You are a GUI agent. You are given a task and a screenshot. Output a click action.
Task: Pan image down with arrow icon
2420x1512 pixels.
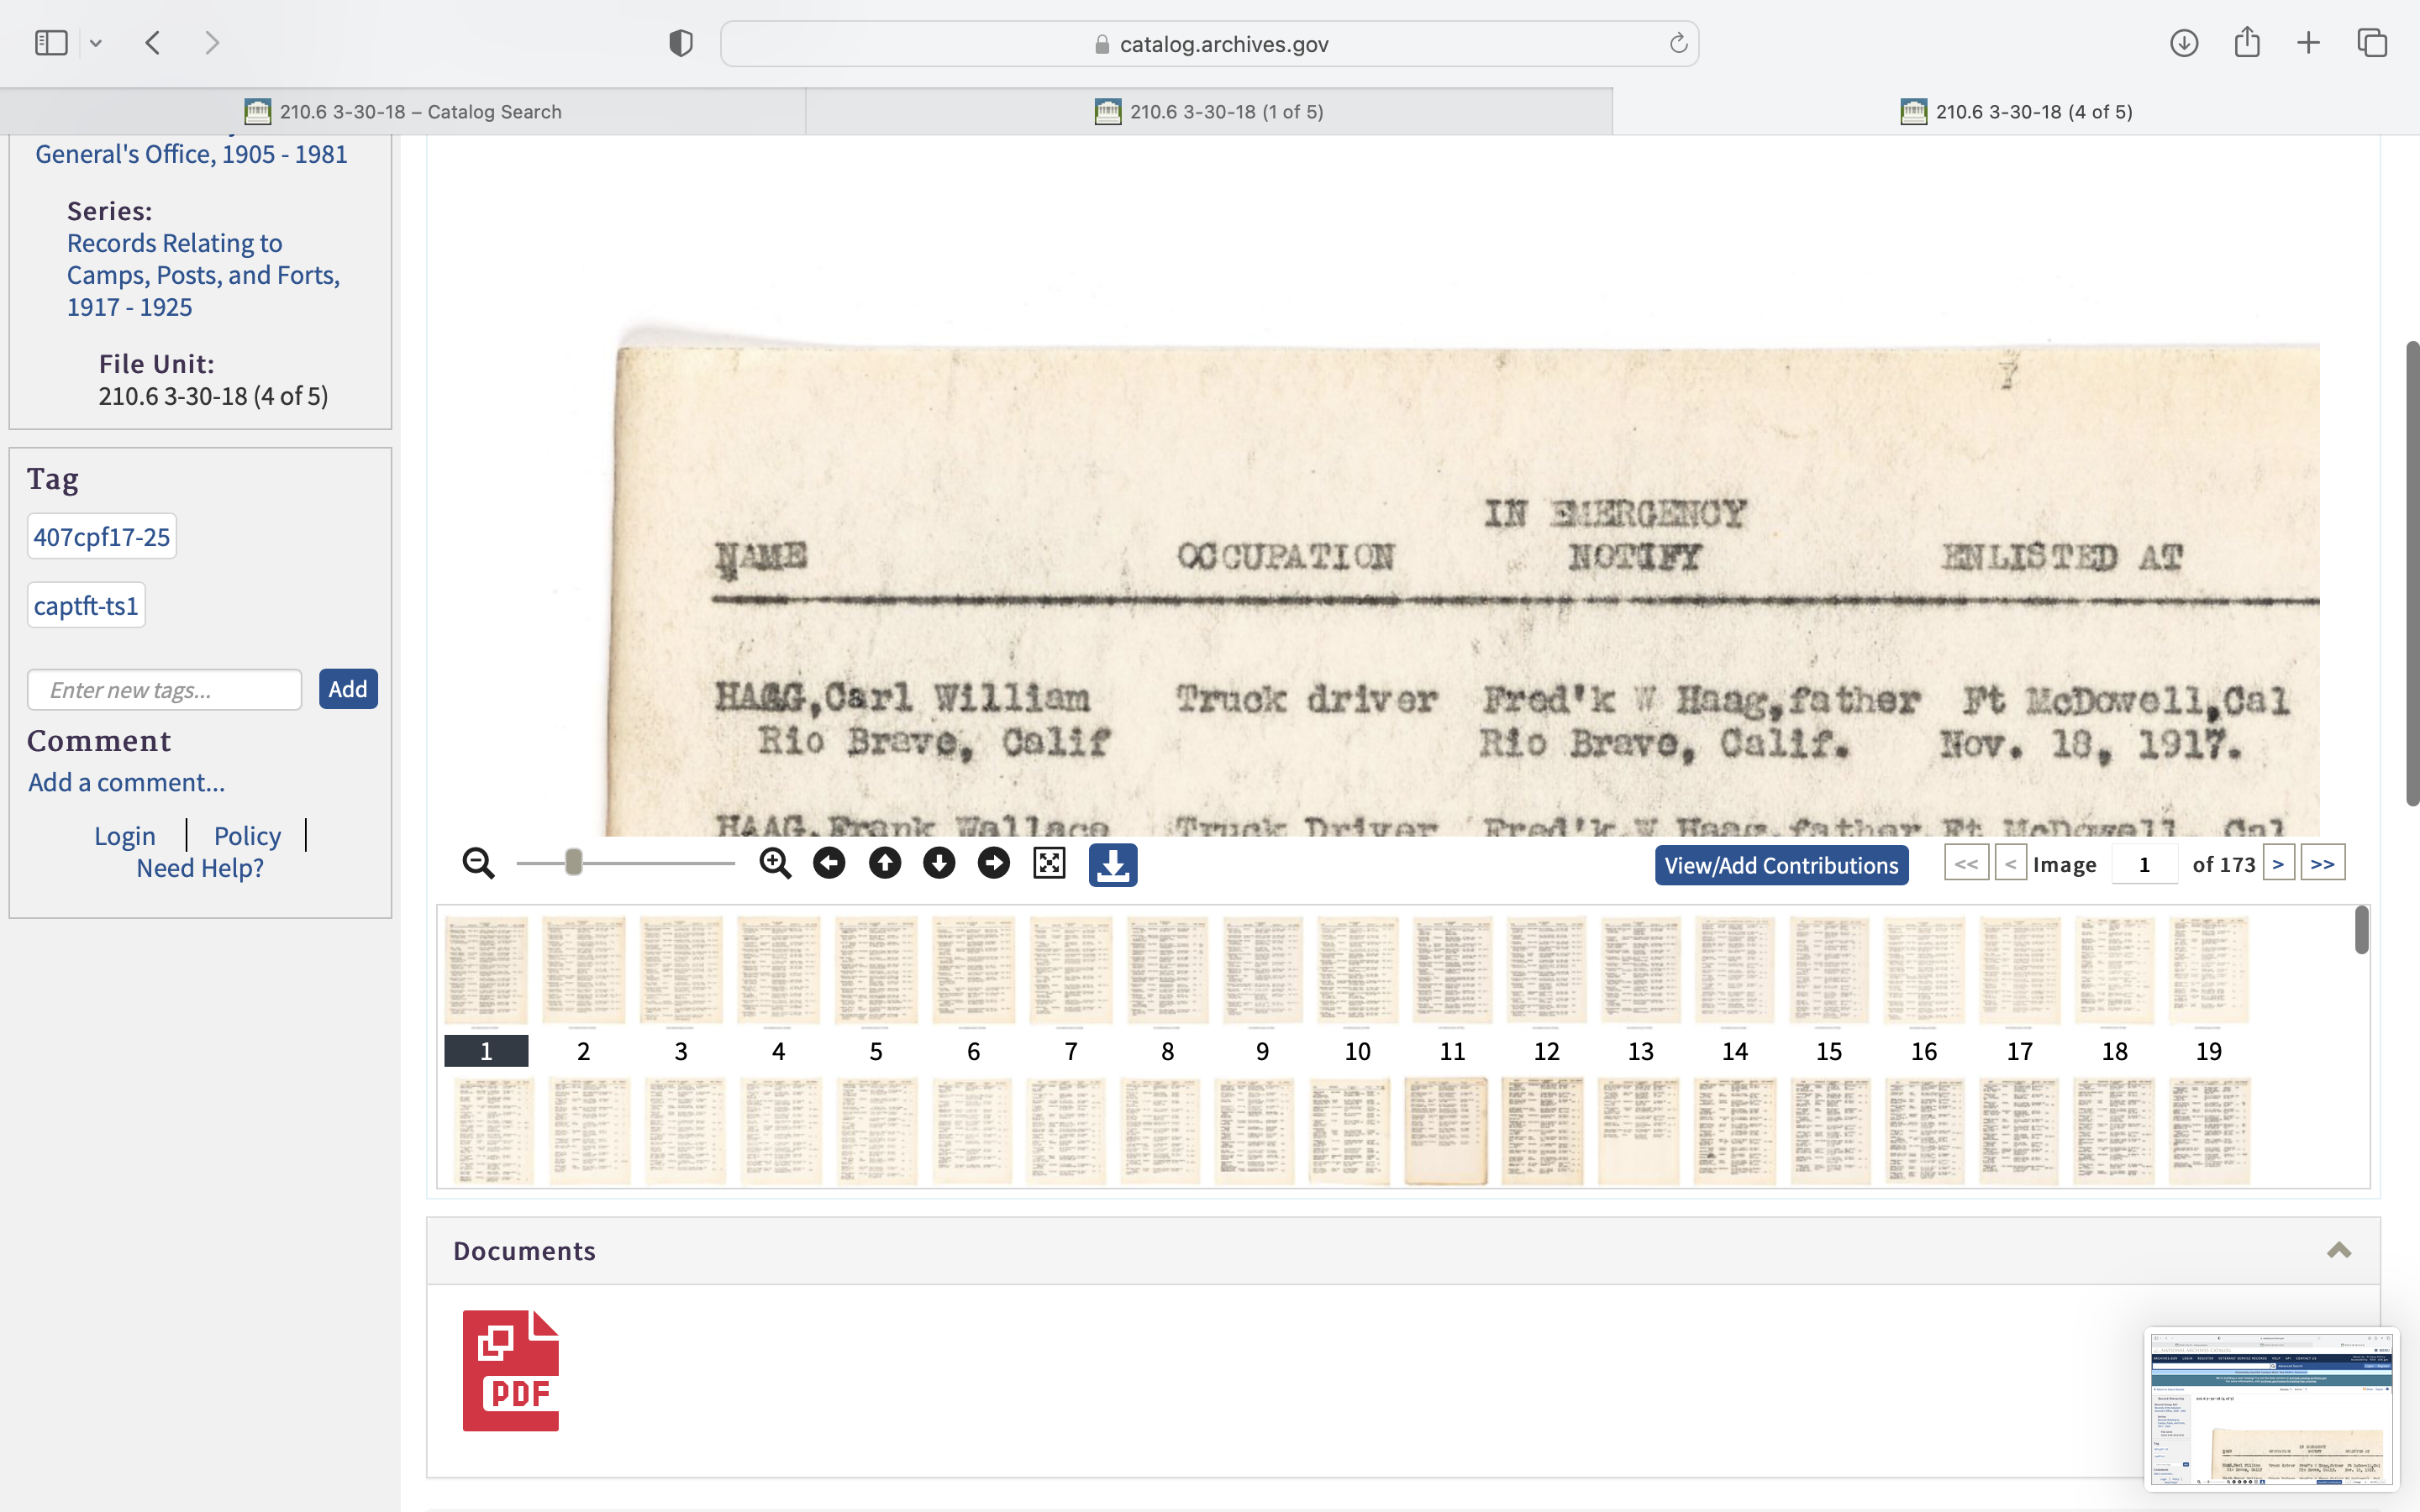click(939, 863)
